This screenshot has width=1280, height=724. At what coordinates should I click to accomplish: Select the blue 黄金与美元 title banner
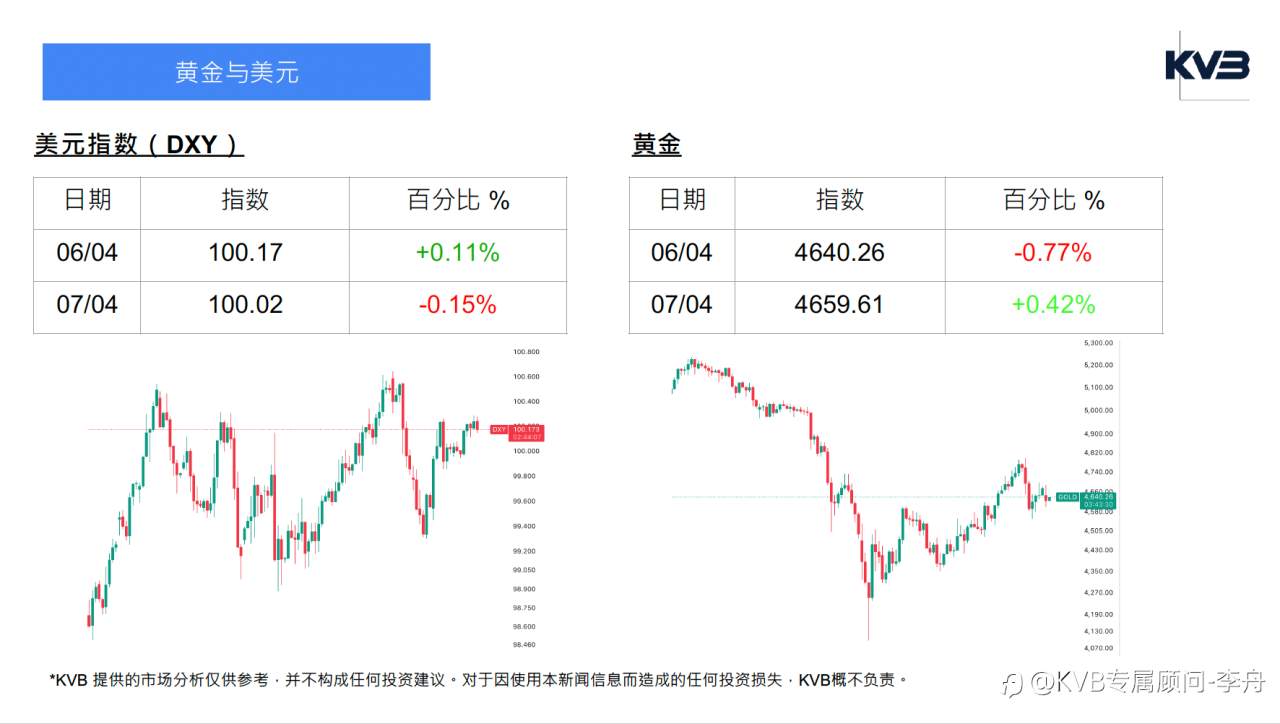coord(236,72)
